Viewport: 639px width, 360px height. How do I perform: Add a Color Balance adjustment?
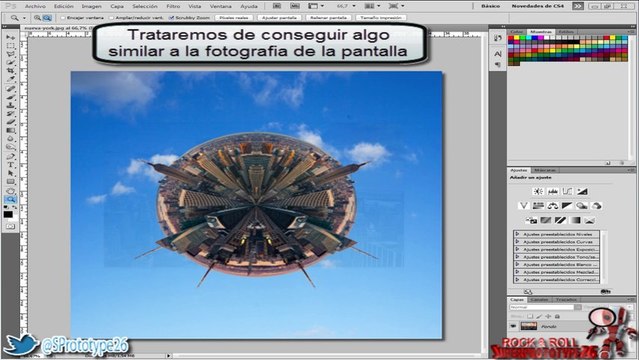(x=553, y=205)
